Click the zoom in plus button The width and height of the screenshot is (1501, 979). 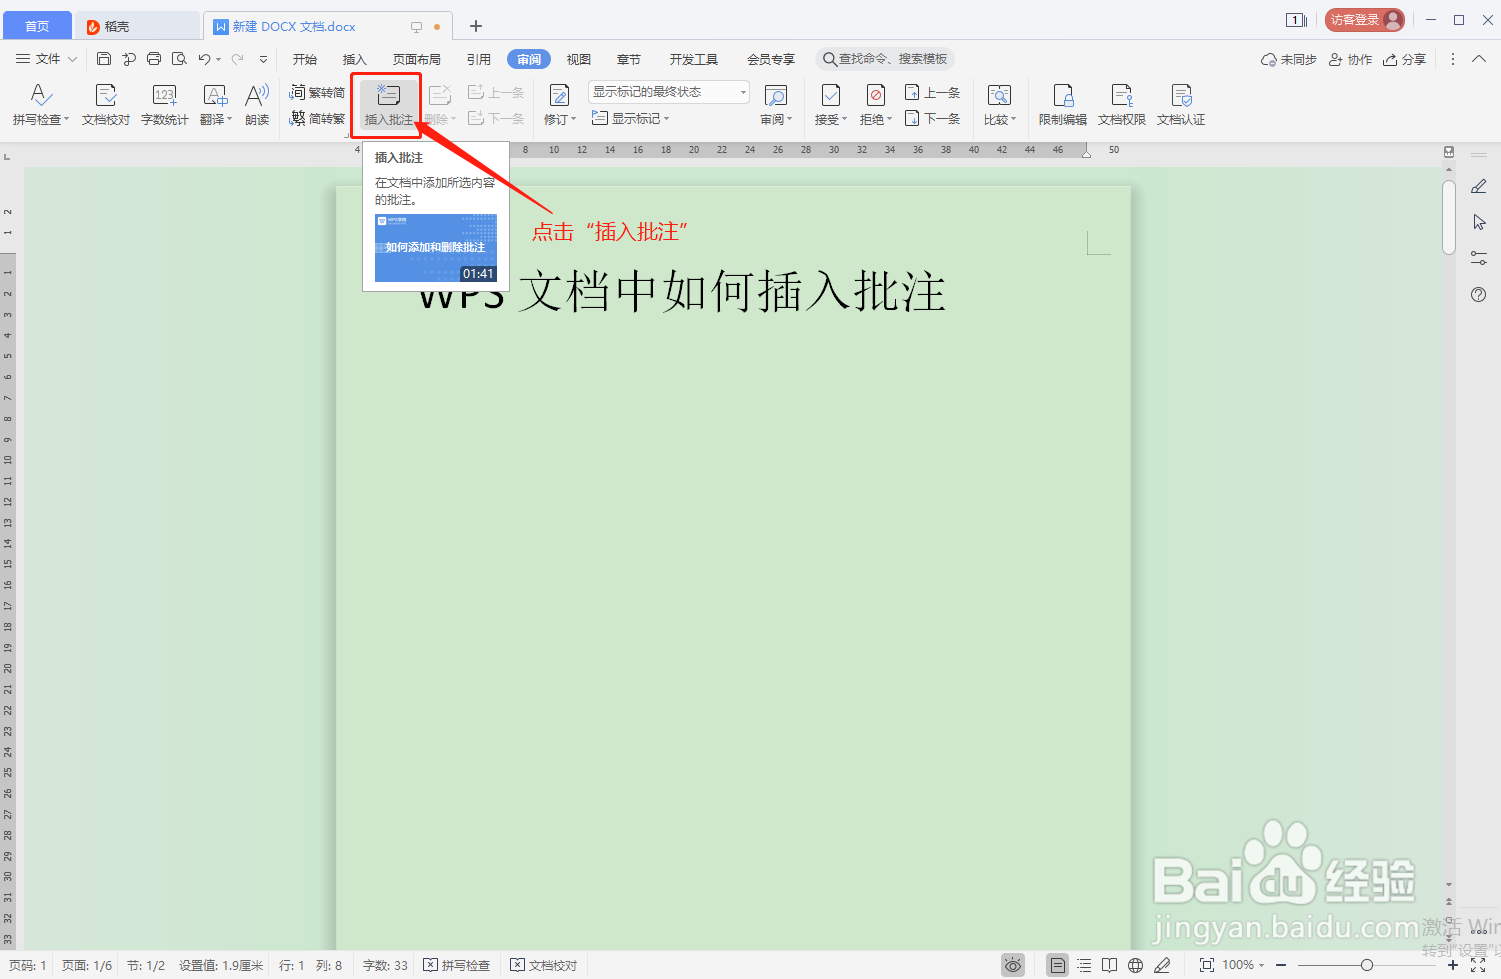(1453, 965)
